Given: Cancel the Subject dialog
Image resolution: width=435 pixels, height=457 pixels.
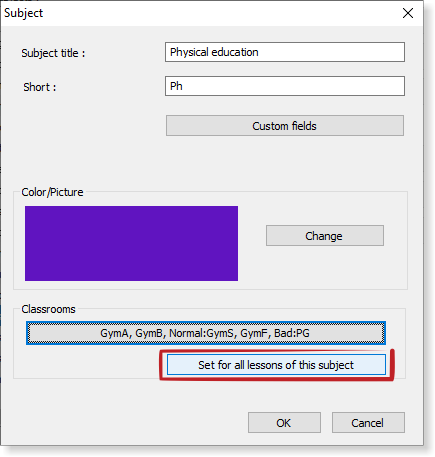Looking at the screenshot, I should pyautogui.click(x=368, y=423).
